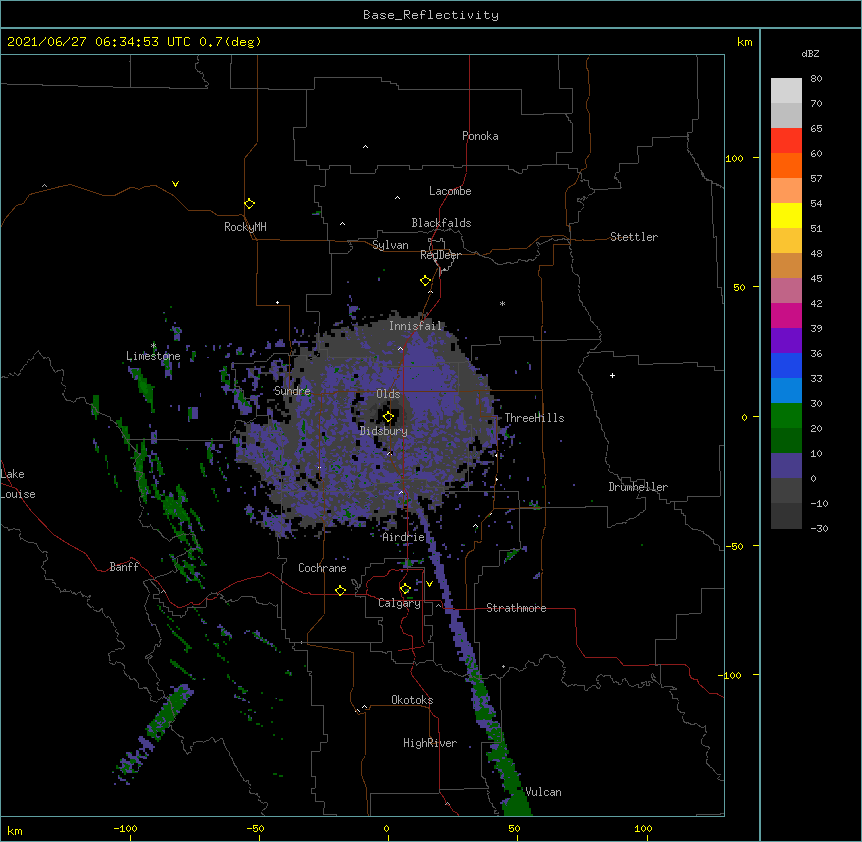Screen dimensions: 862x842
Task: Click the Sundre town label
Action: pyautogui.click(x=292, y=391)
